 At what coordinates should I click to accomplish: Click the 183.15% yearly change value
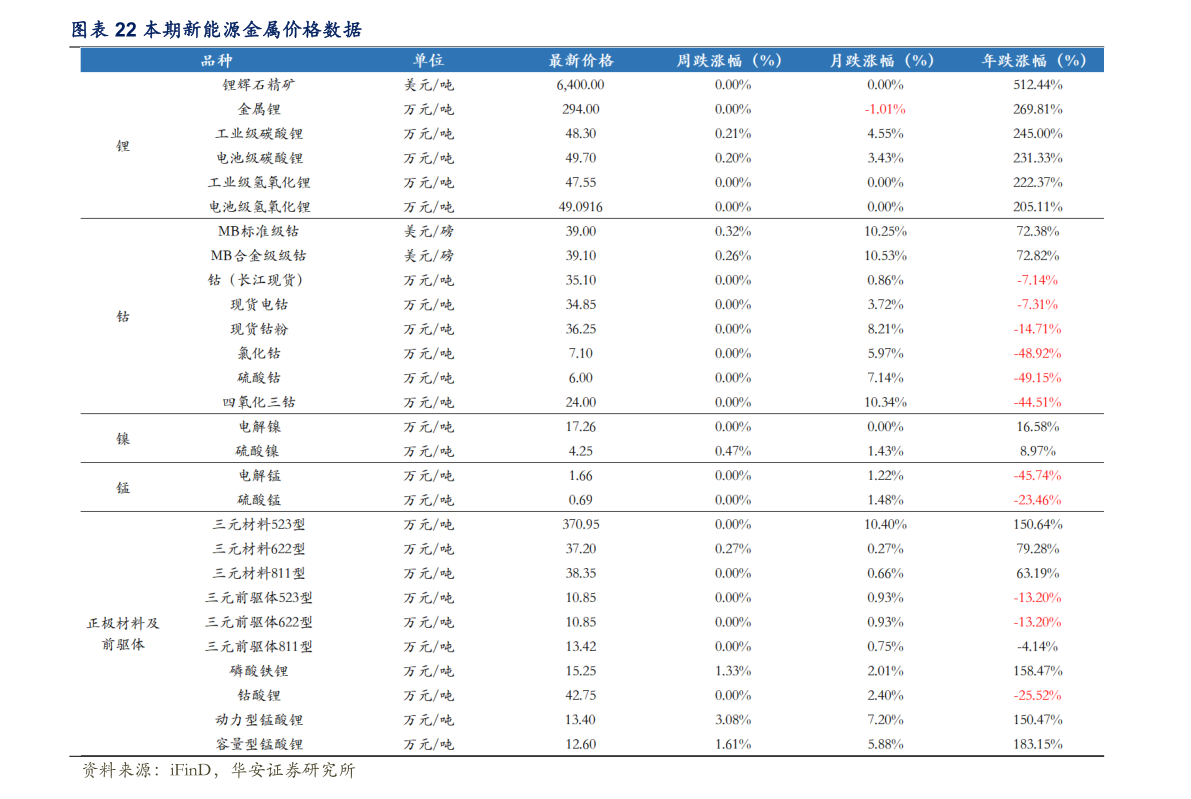coord(1037,744)
